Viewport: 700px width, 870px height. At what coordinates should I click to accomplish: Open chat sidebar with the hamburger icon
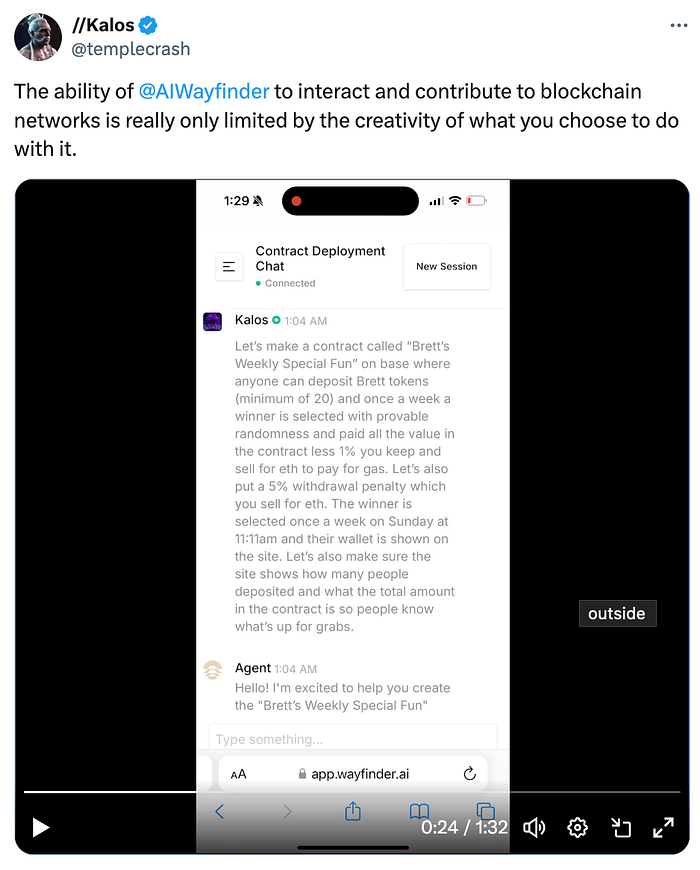(x=229, y=266)
